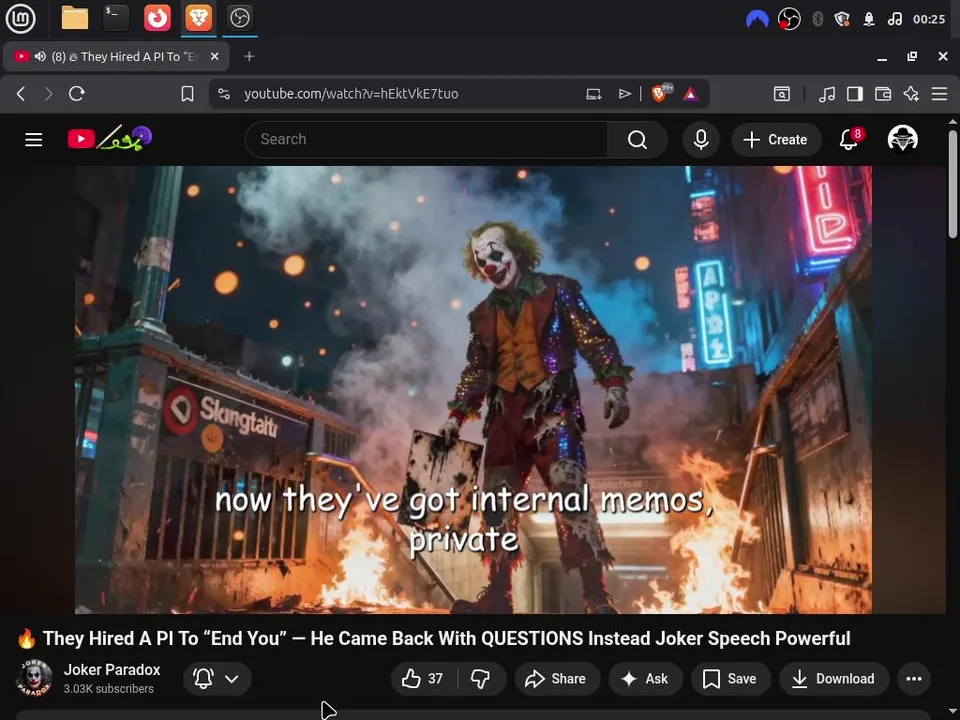Click the video player to pause
Image resolution: width=960 pixels, height=720 pixels.
pos(473,389)
